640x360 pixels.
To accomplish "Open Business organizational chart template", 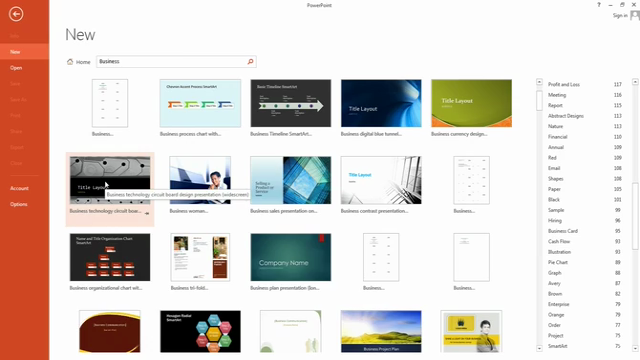I will click(x=110, y=257).
